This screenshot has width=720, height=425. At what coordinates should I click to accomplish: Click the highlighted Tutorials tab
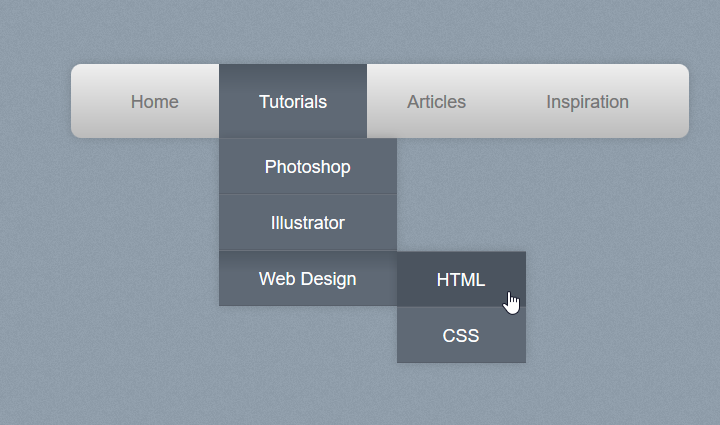click(293, 101)
